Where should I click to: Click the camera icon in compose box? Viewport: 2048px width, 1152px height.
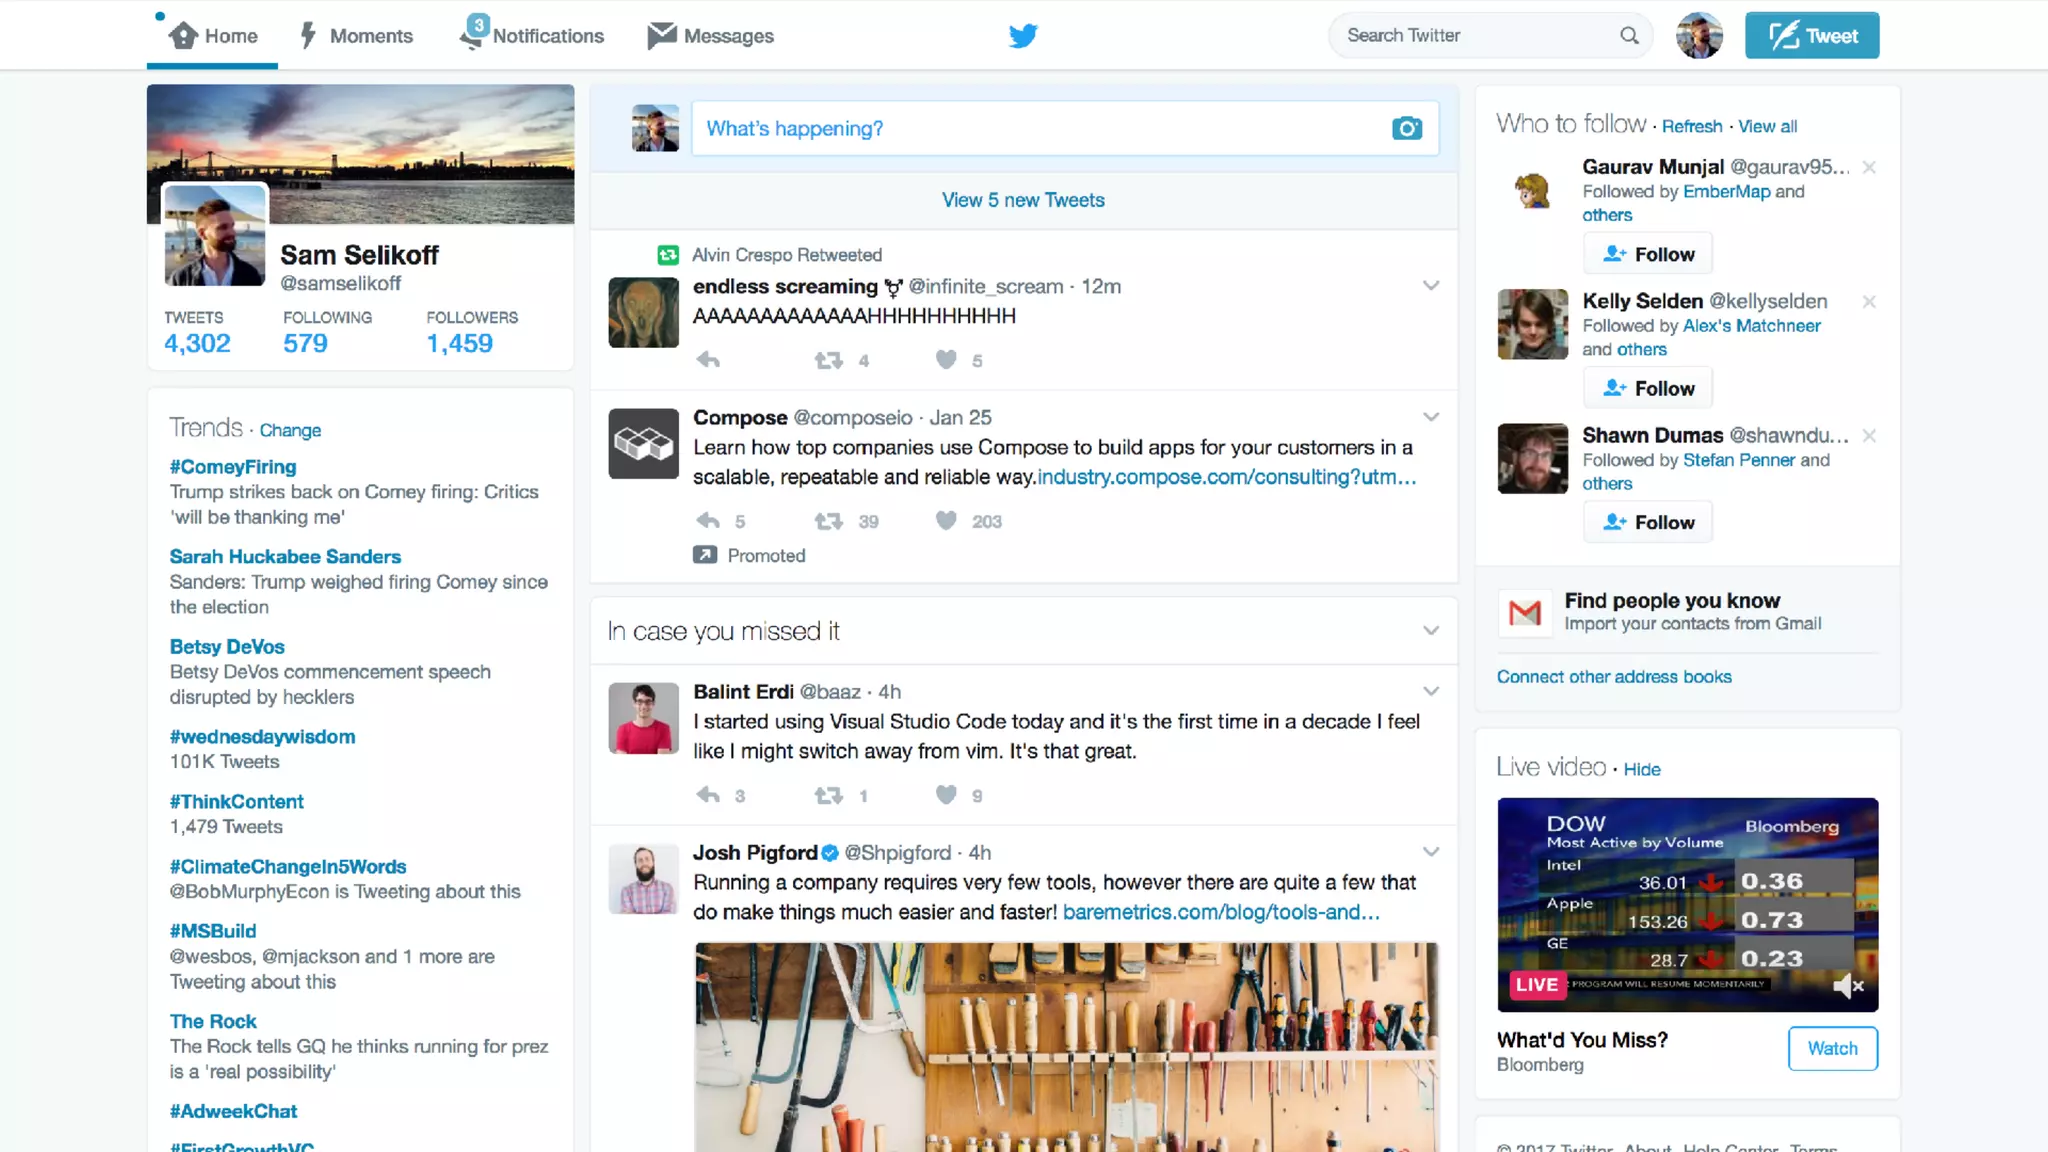tap(1406, 128)
